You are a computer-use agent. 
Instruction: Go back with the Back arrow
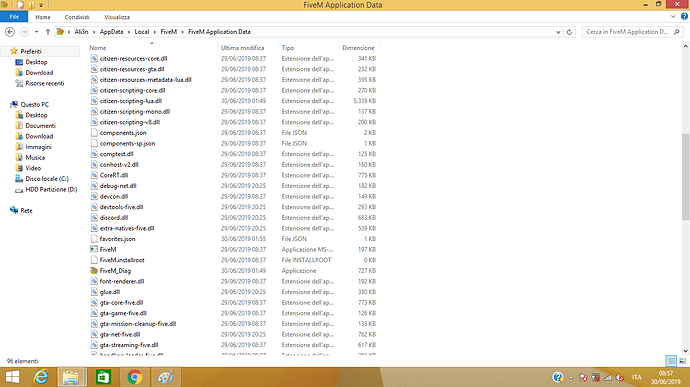[x=10, y=32]
